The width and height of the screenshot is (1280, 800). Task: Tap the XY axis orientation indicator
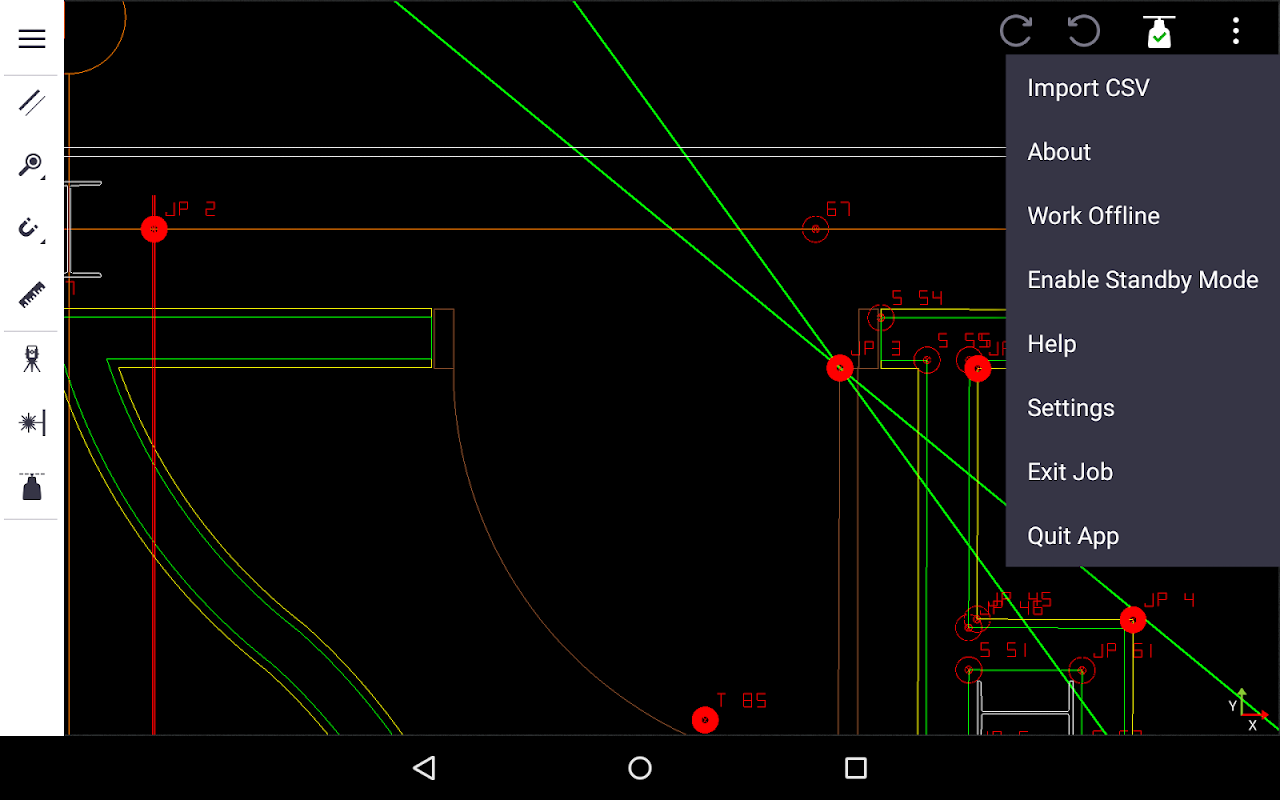1248,710
